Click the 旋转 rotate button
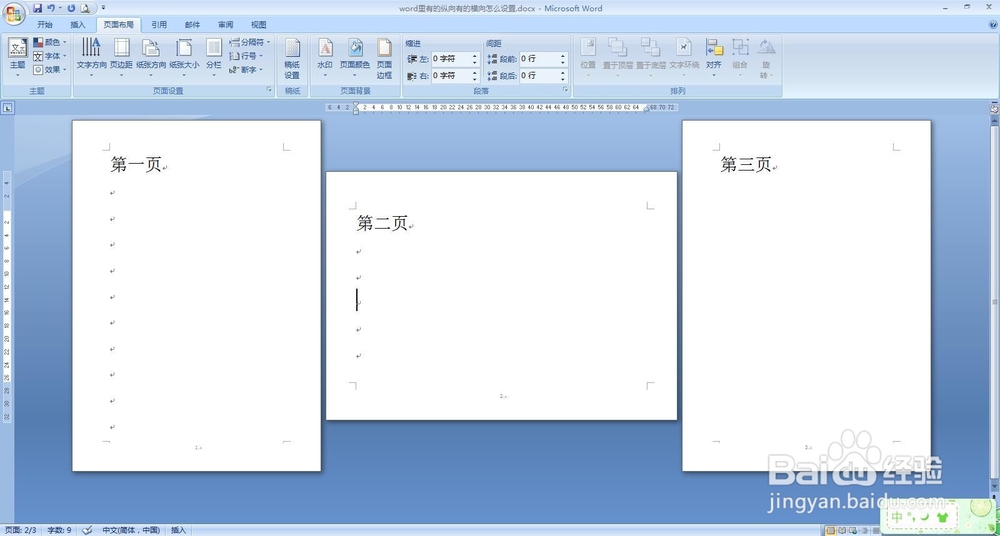Screen dimensions: 1000x536 coord(766,58)
